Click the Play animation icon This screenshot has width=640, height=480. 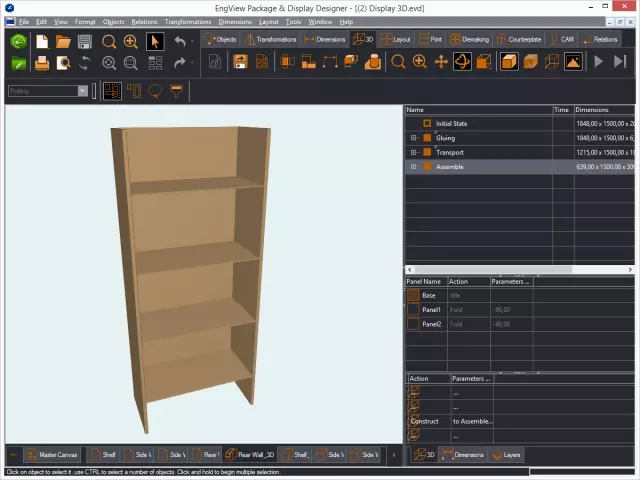click(x=598, y=62)
